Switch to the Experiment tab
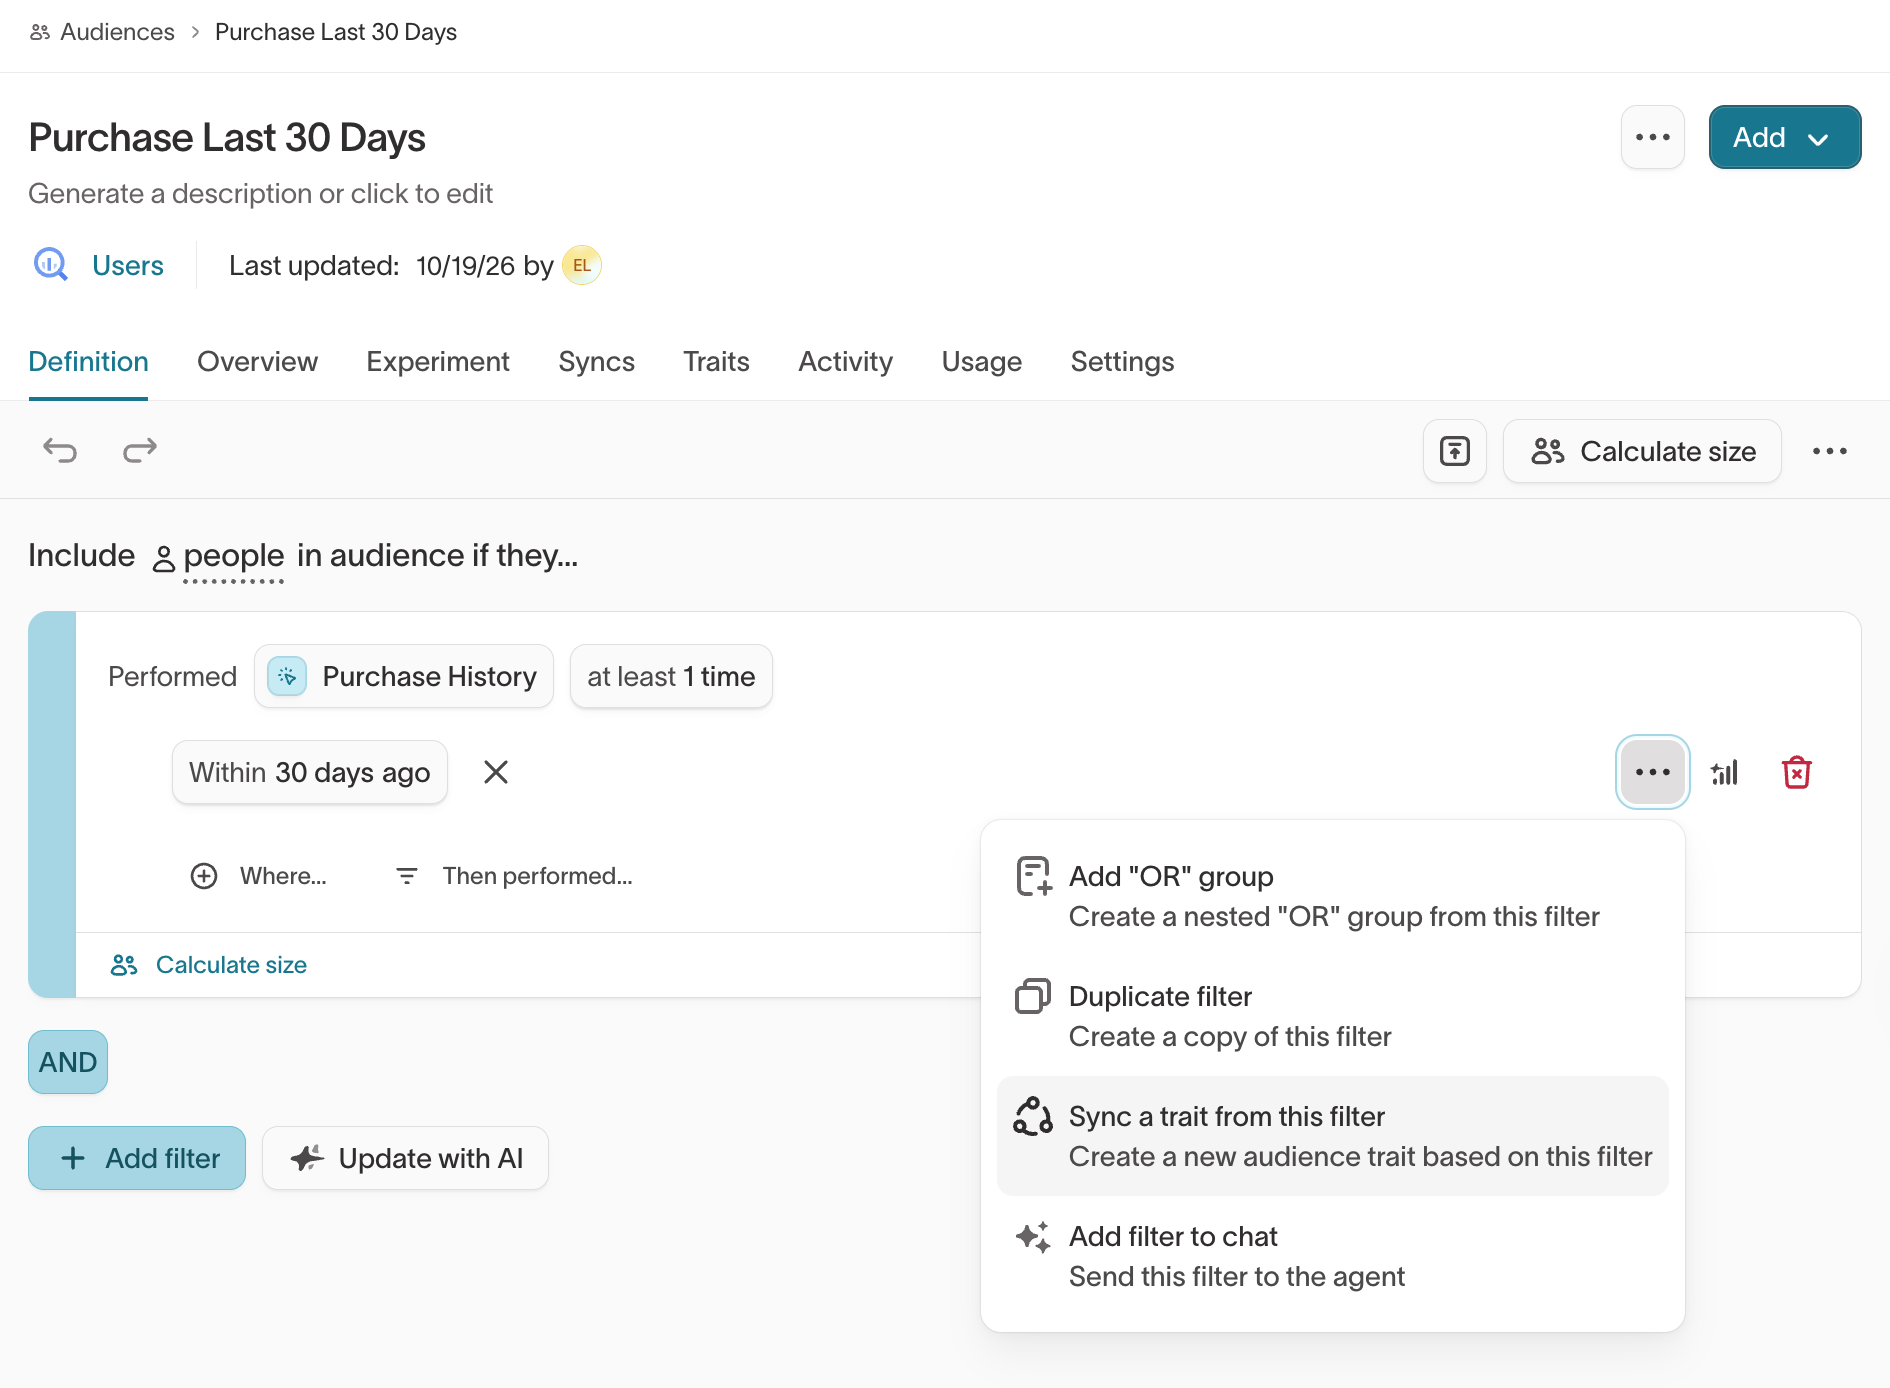 (438, 361)
